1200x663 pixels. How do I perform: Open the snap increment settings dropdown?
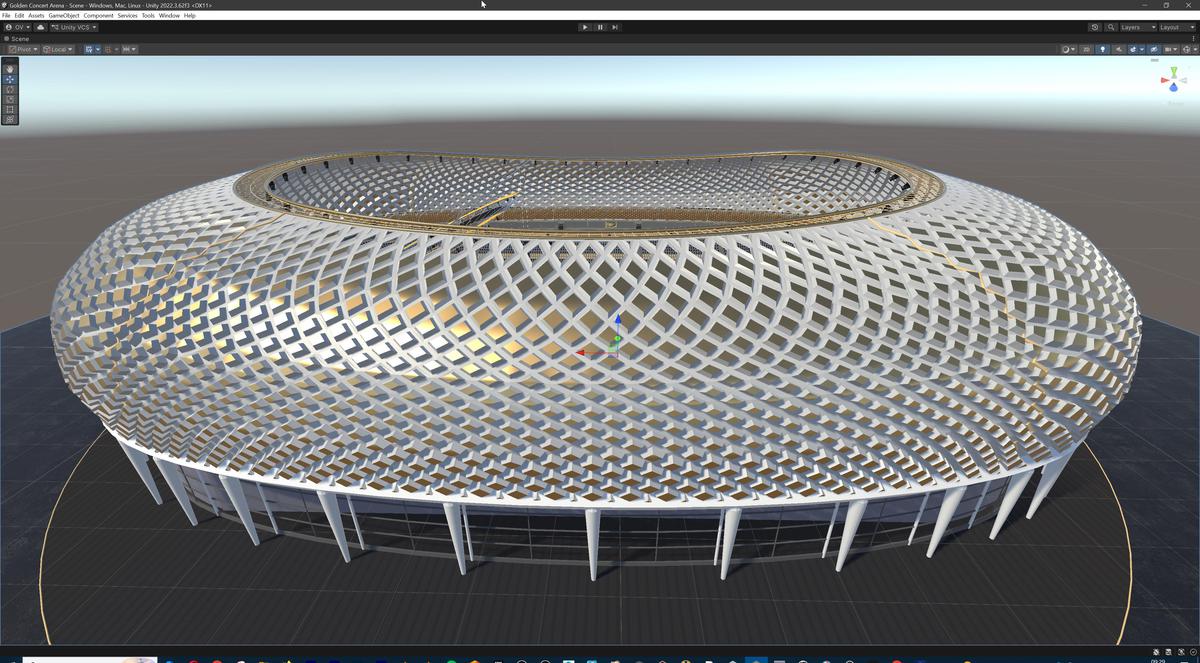coord(129,49)
